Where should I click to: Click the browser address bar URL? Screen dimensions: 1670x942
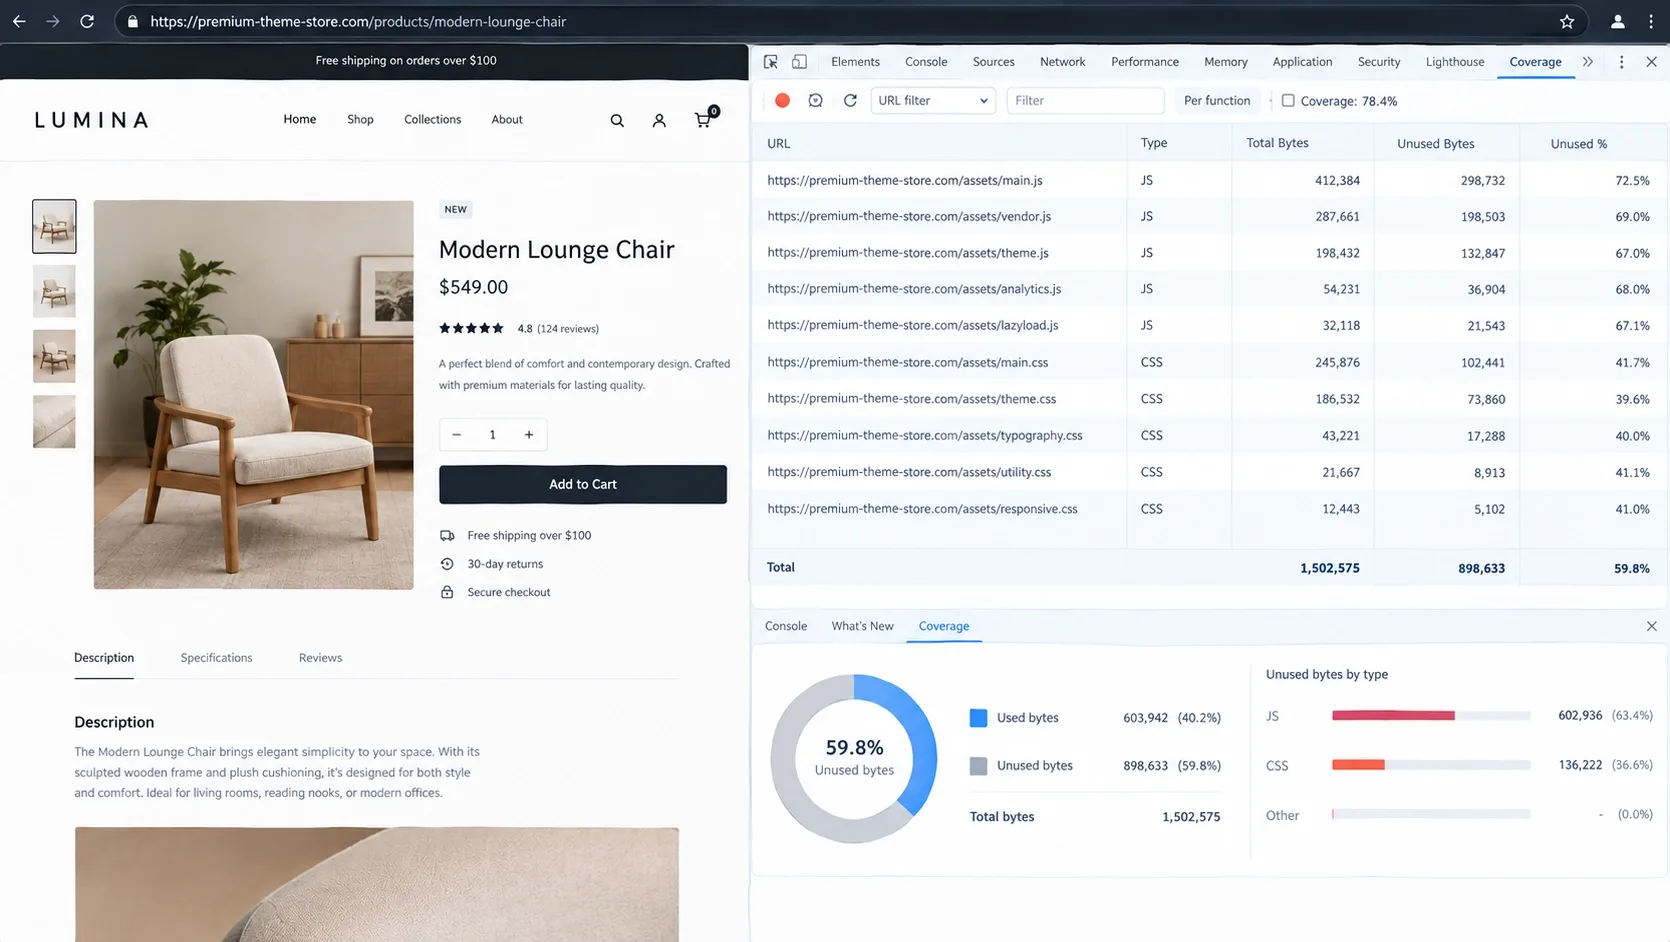(x=358, y=21)
